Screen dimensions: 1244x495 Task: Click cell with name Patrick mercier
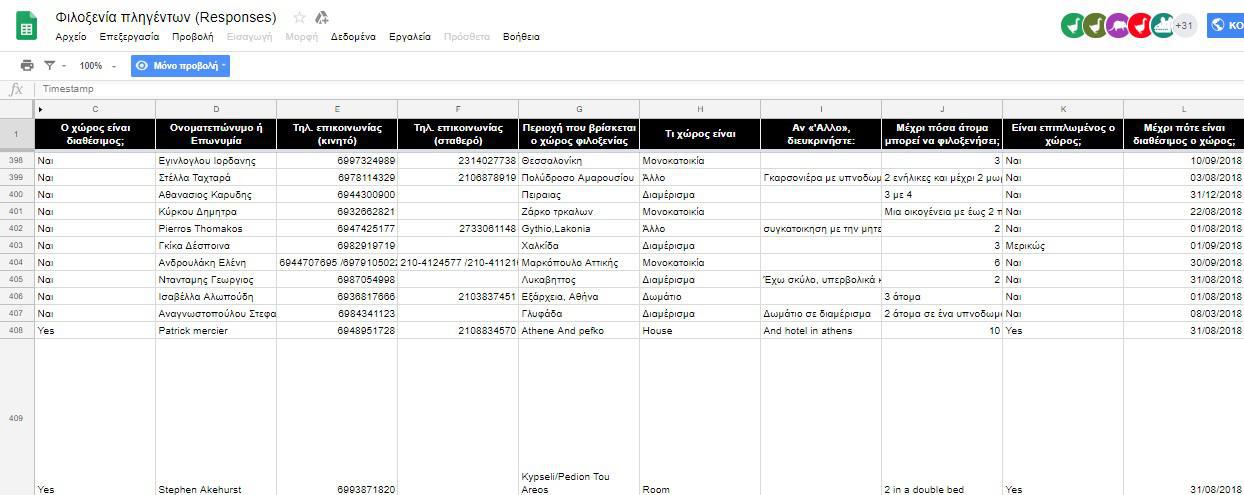[x=215, y=331]
